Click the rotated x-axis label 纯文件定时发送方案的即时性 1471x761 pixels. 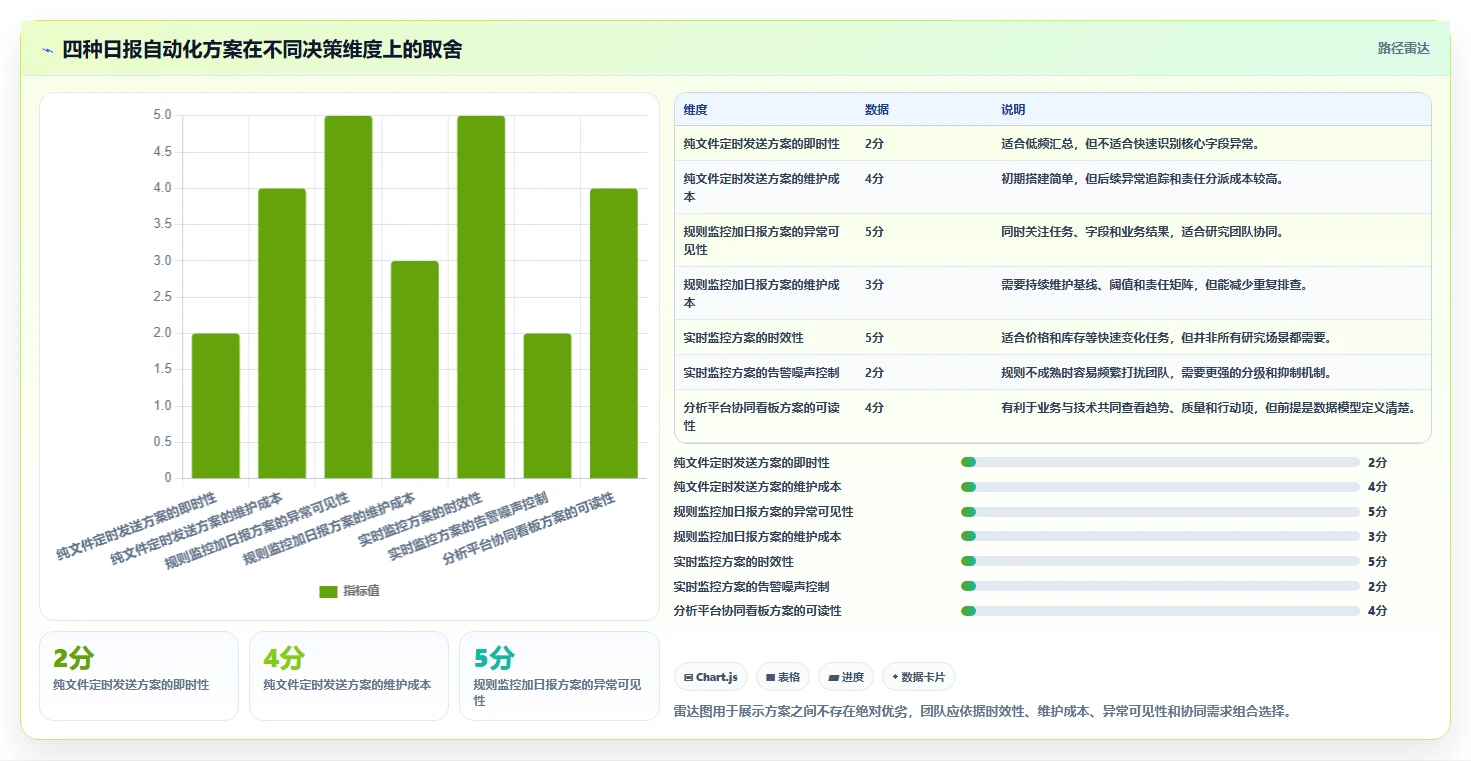pyautogui.click(x=137, y=526)
